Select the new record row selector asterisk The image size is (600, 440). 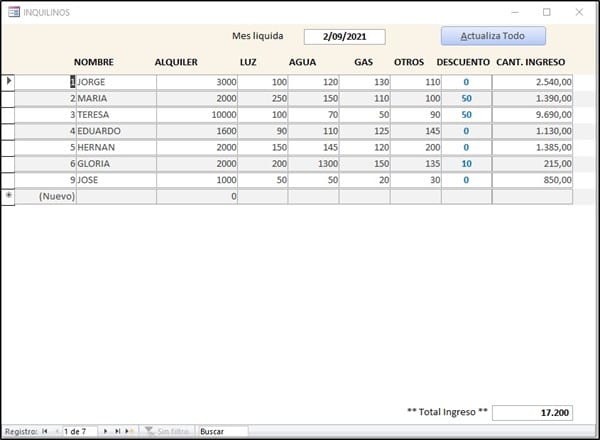[9, 196]
